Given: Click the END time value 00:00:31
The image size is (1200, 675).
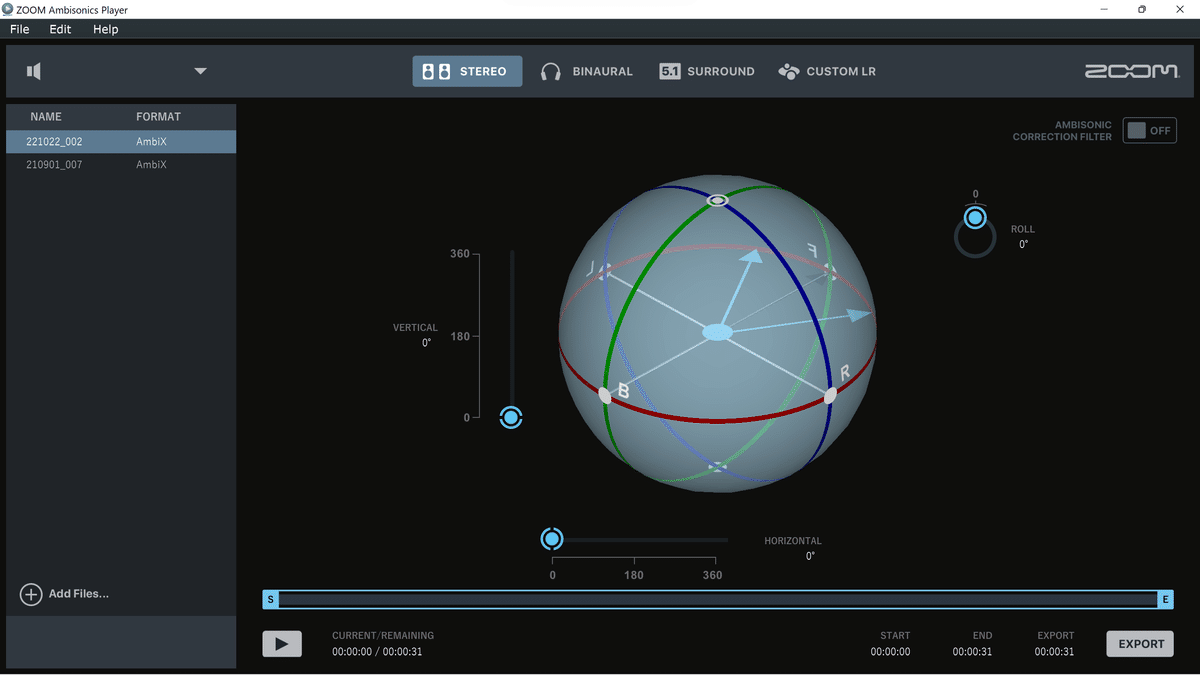Looking at the screenshot, I should (972, 652).
